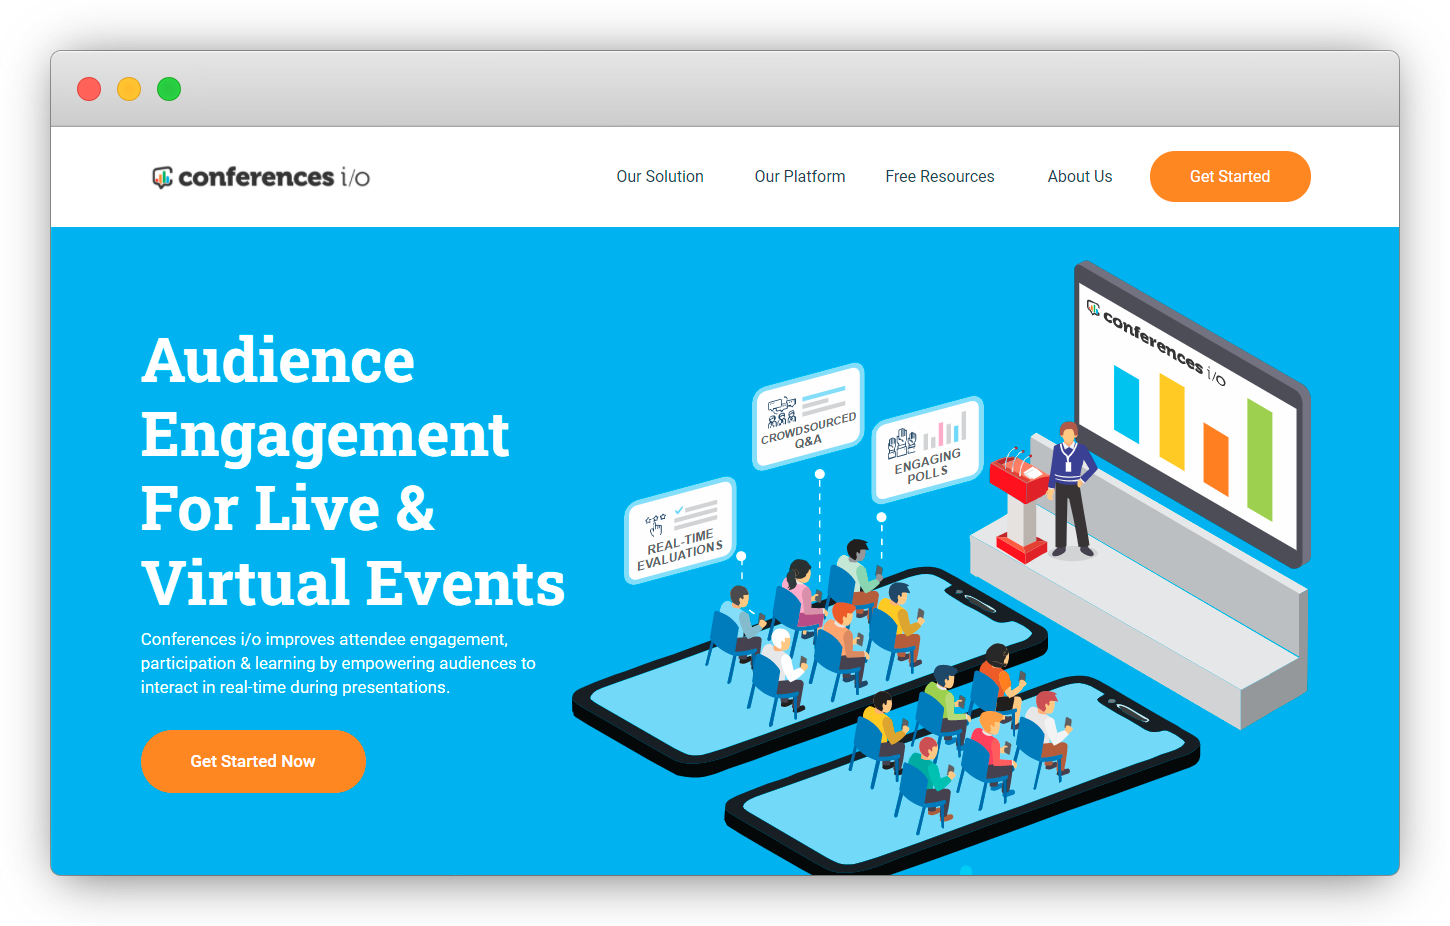This screenshot has height=926, width=1450.
Task: Select the Engaging Polls card
Action: pos(928,450)
